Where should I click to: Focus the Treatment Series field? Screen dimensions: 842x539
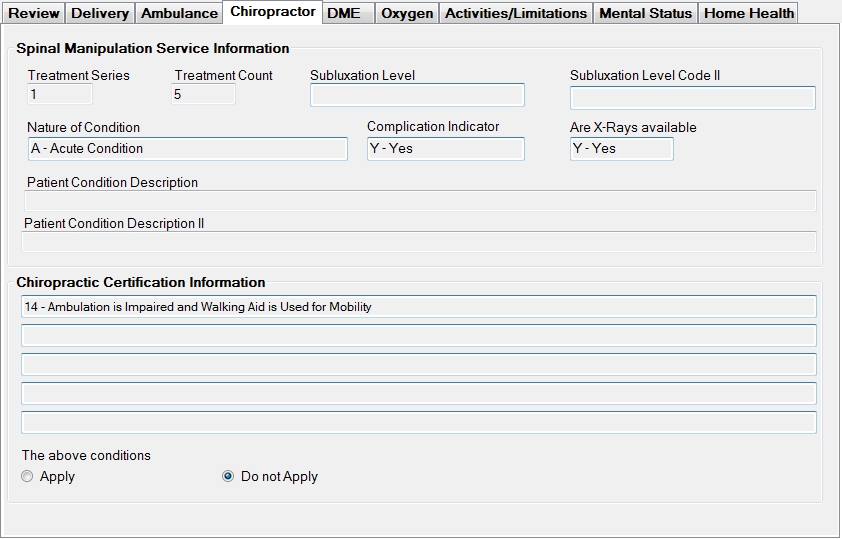click(x=60, y=95)
